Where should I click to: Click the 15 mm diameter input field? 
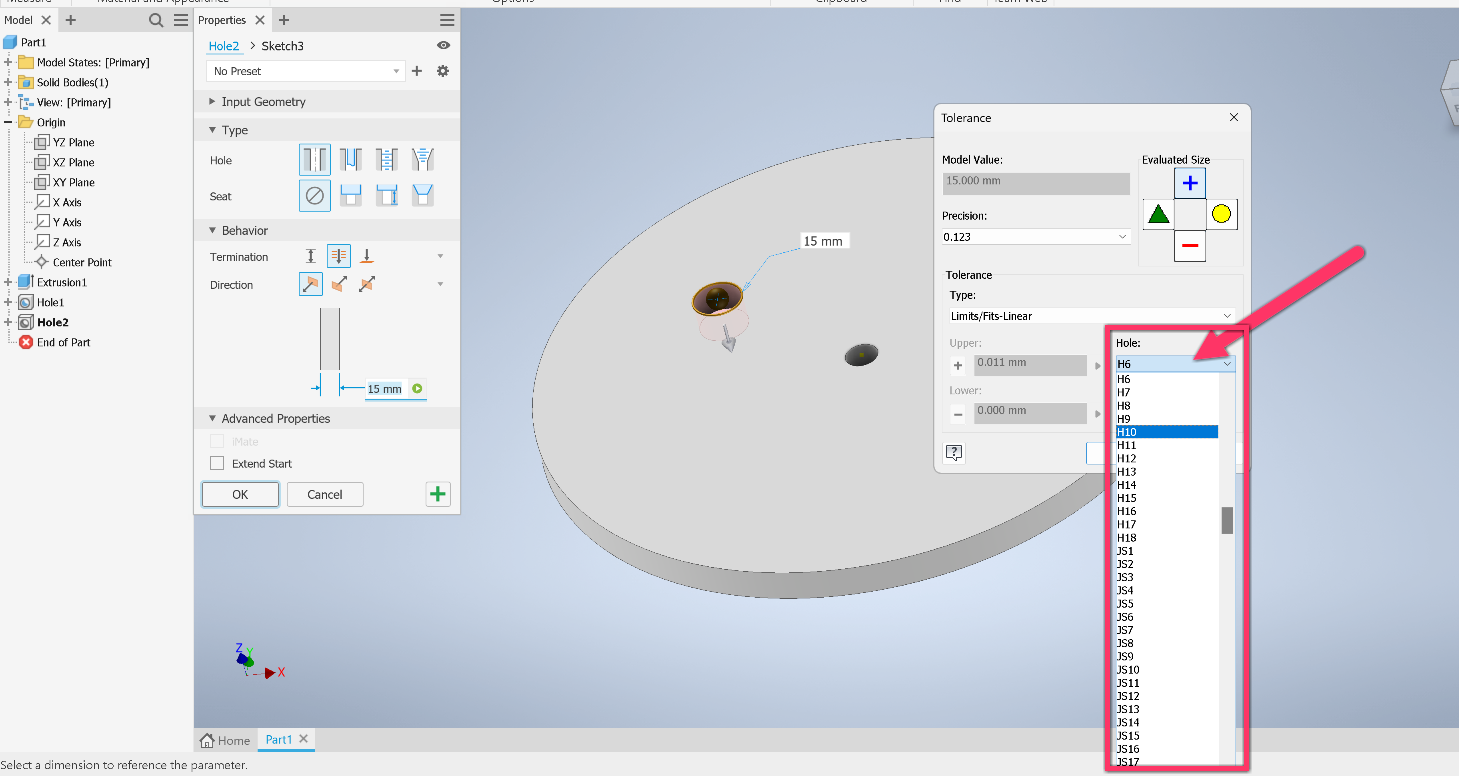click(385, 389)
